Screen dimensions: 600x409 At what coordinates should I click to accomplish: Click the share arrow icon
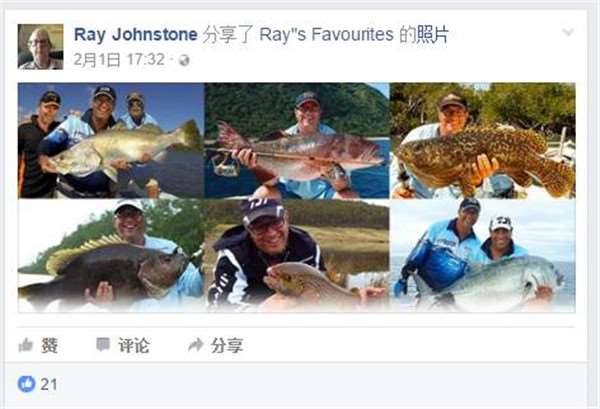[x=196, y=345]
